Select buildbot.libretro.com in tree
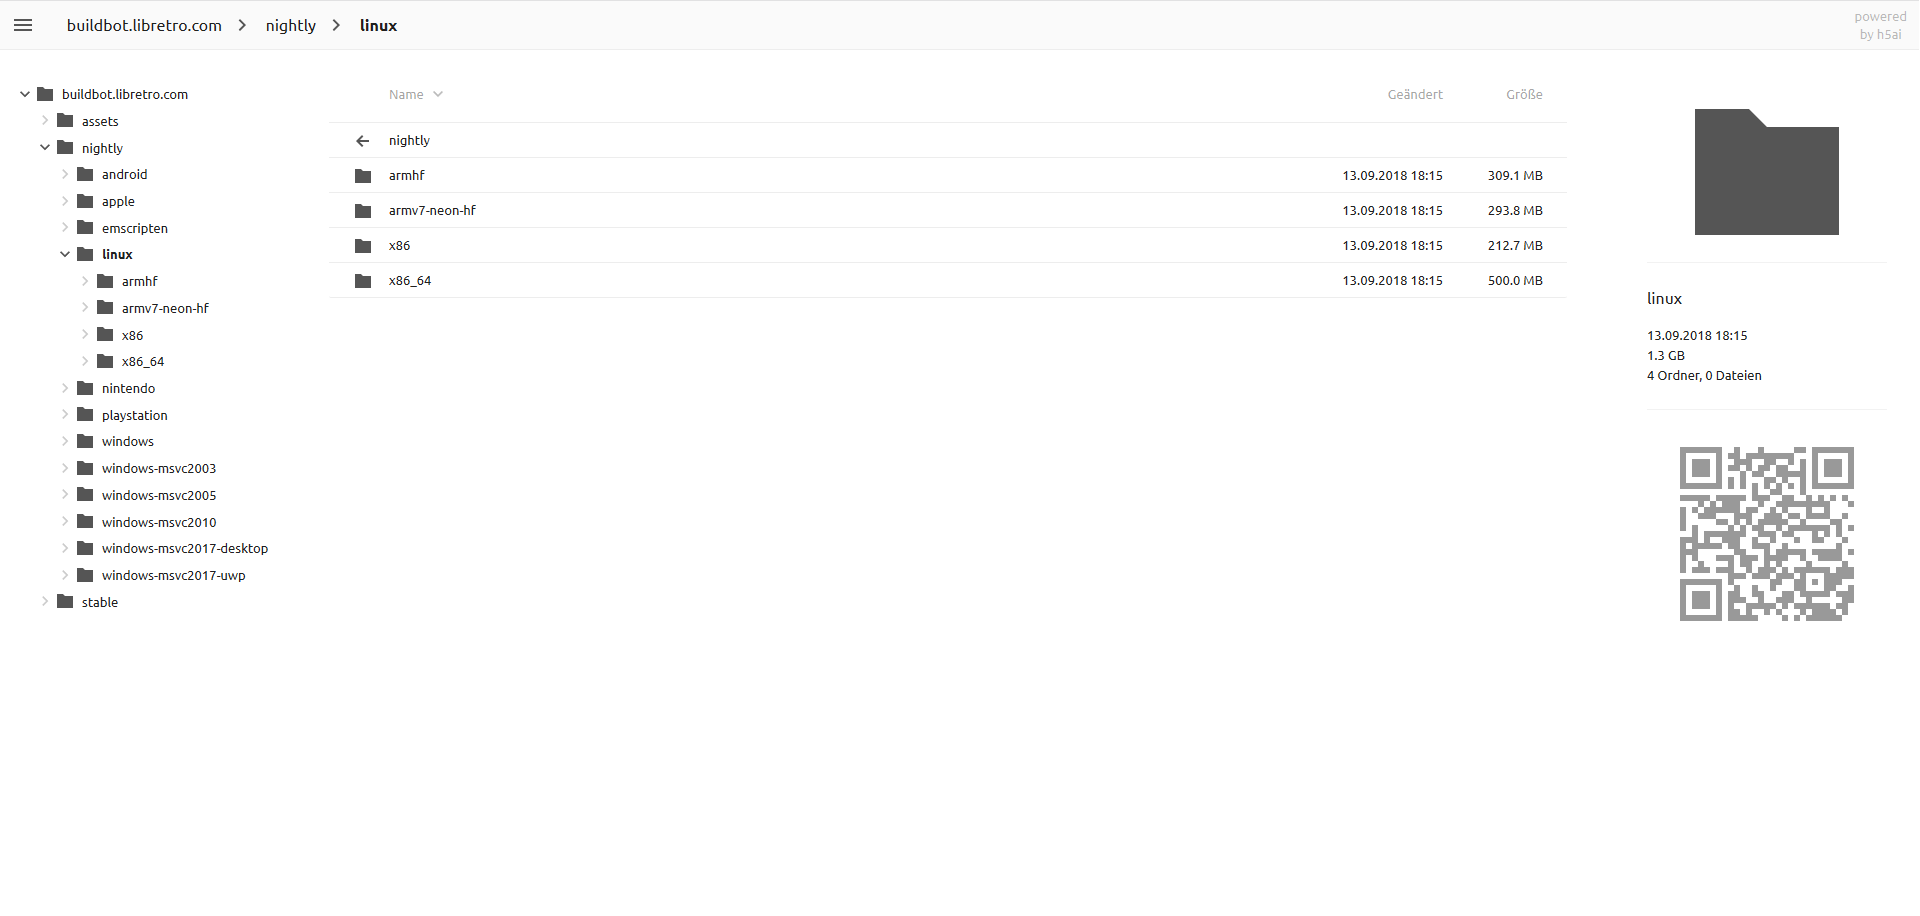 pyautogui.click(x=125, y=94)
